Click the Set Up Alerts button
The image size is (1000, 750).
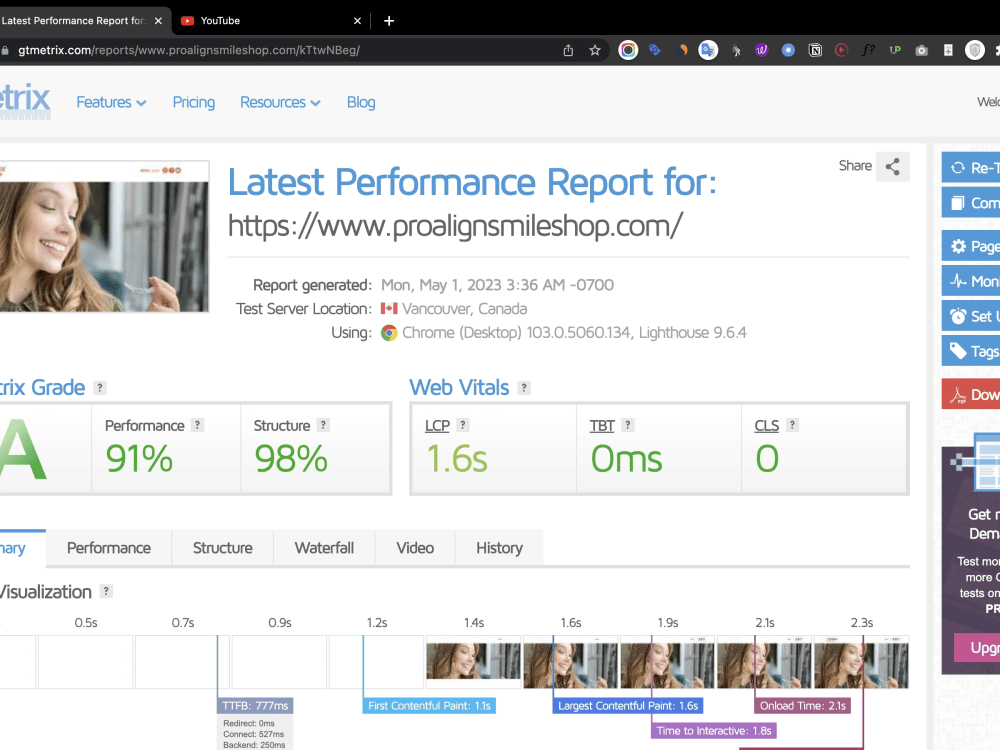[x=971, y=316]
